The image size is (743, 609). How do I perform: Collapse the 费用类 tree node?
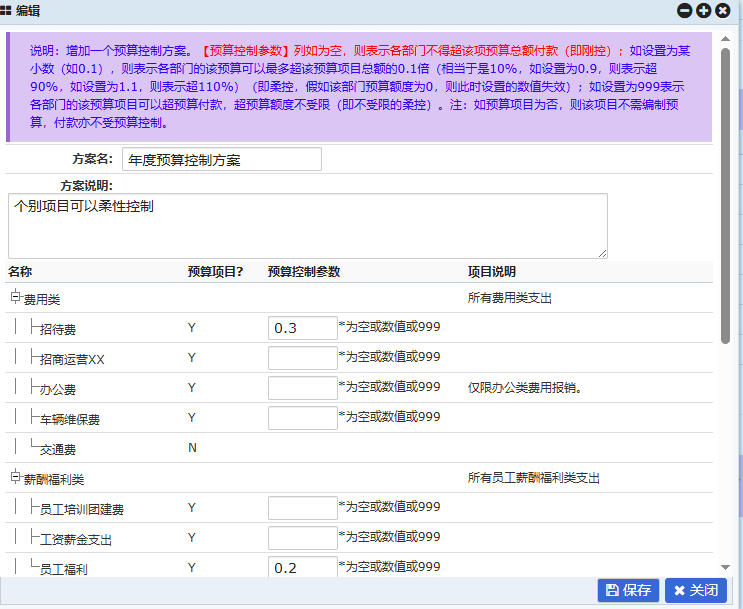(15, 297)
